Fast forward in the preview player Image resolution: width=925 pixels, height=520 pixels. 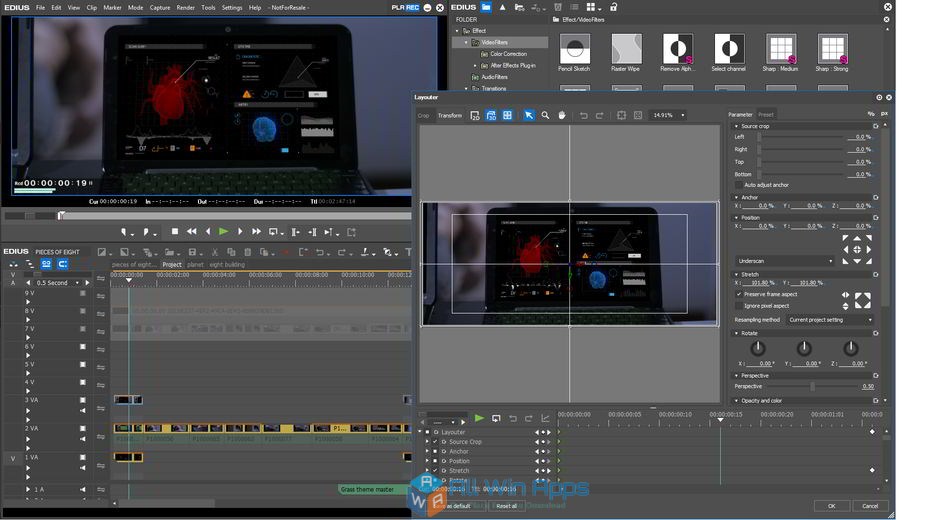click(256, 231)
